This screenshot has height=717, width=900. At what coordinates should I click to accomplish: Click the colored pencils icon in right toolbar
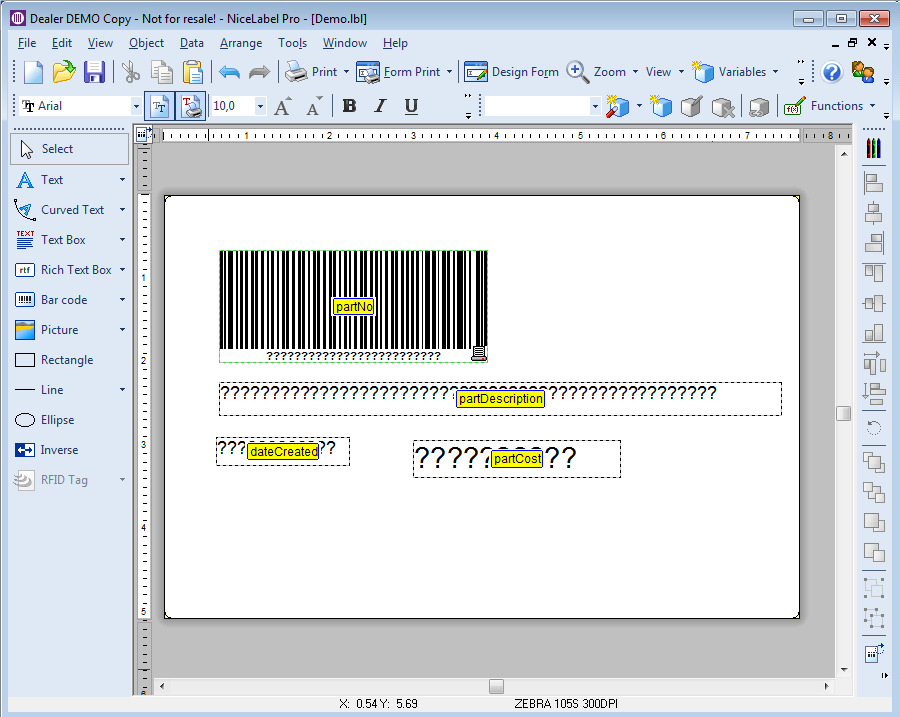click(874, 148)
